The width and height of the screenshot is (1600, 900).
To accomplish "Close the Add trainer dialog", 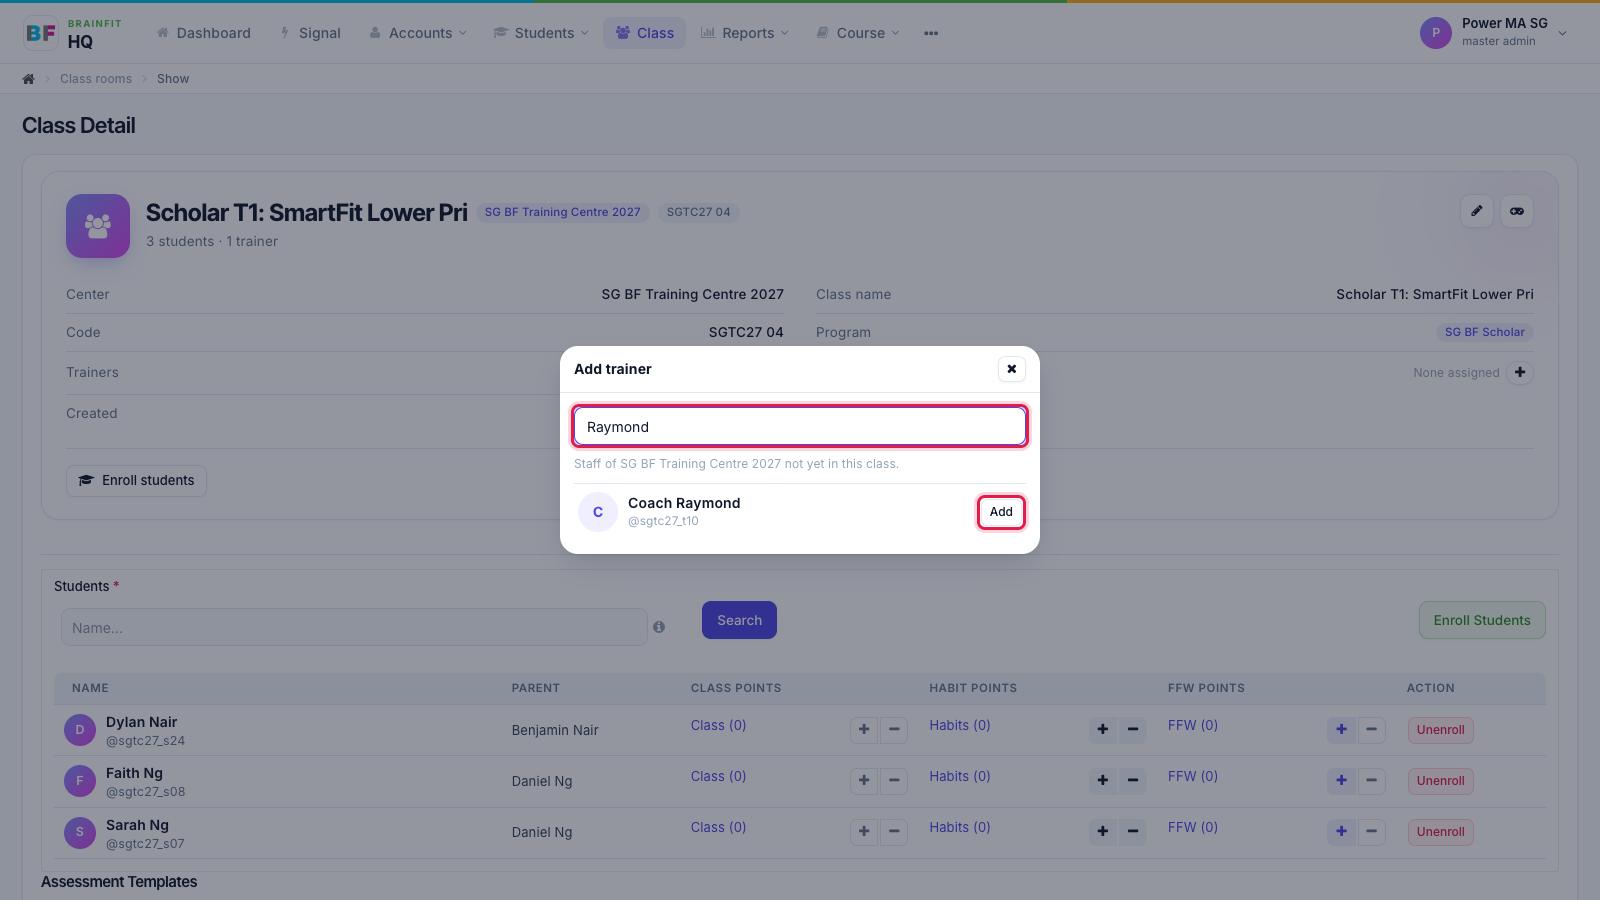I will tap(1011, 369).
